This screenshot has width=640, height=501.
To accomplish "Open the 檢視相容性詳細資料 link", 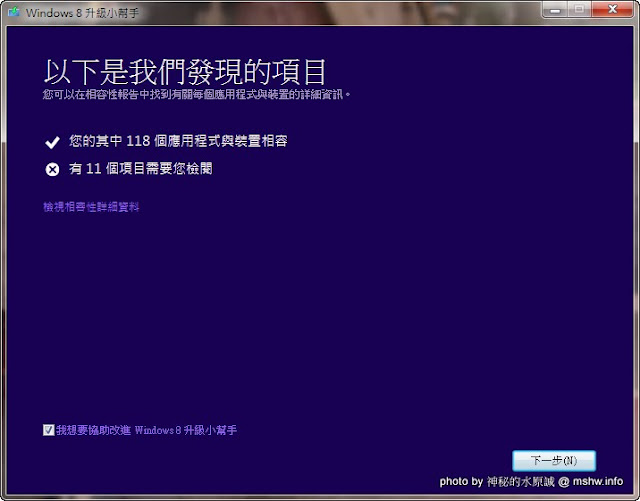I will tap(91, 207).
